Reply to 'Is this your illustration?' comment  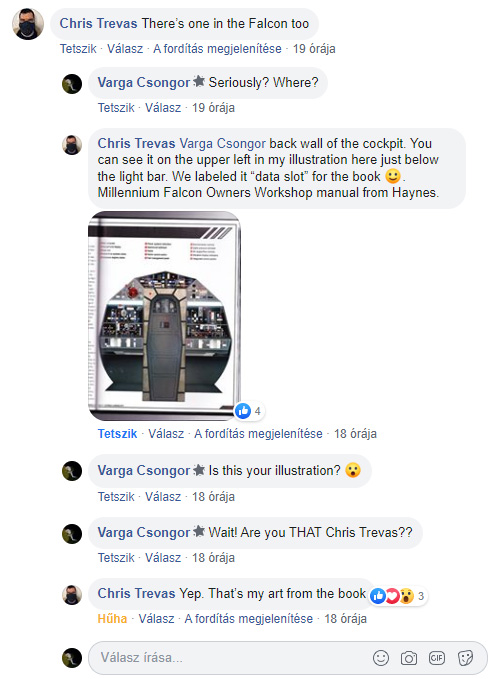pyautogui.click(x=163, y=496)
